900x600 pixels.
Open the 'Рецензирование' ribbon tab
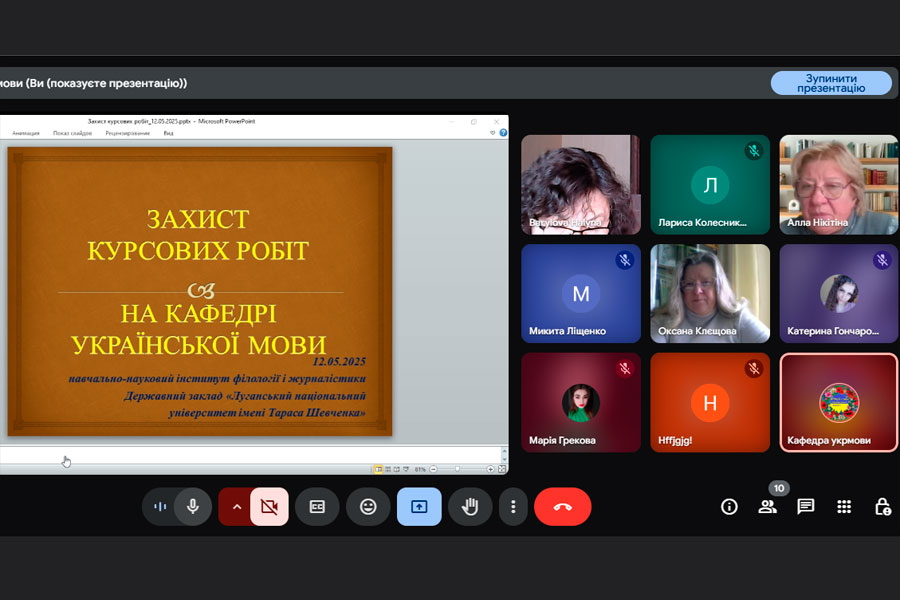pyautogui.click(x=128, y=133)
